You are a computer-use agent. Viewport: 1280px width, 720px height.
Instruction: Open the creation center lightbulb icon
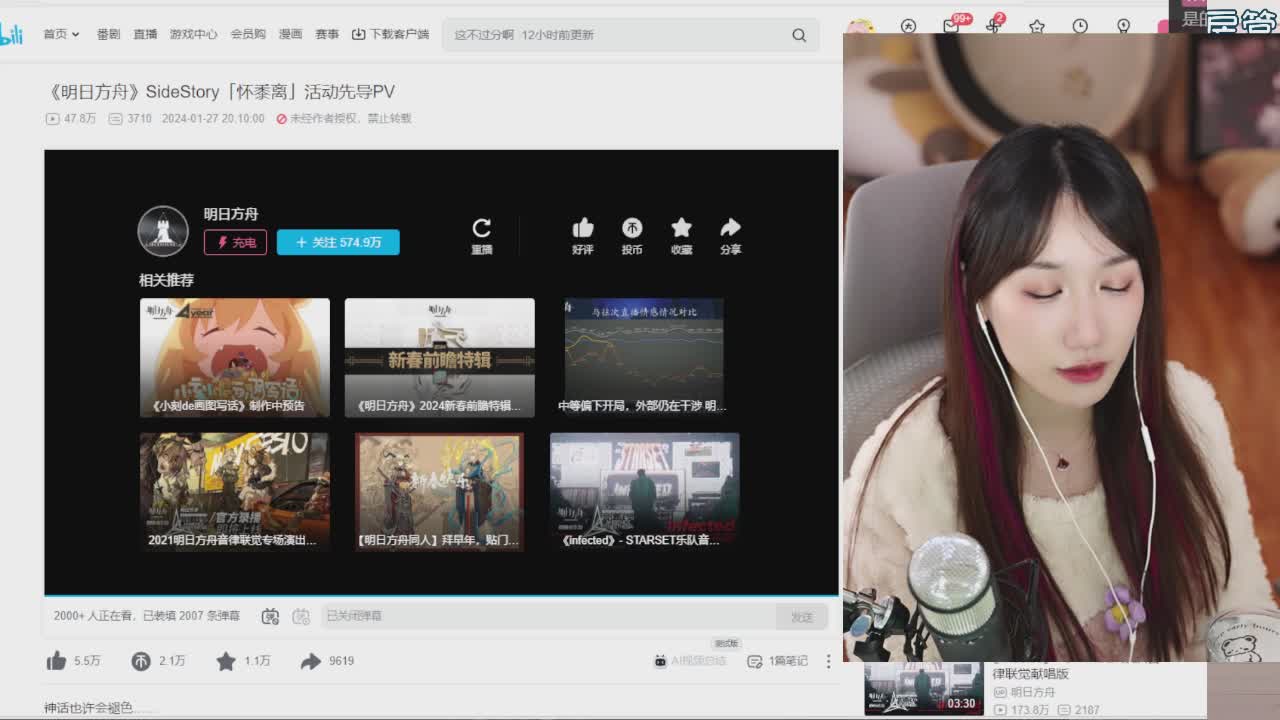point(1124,26)
